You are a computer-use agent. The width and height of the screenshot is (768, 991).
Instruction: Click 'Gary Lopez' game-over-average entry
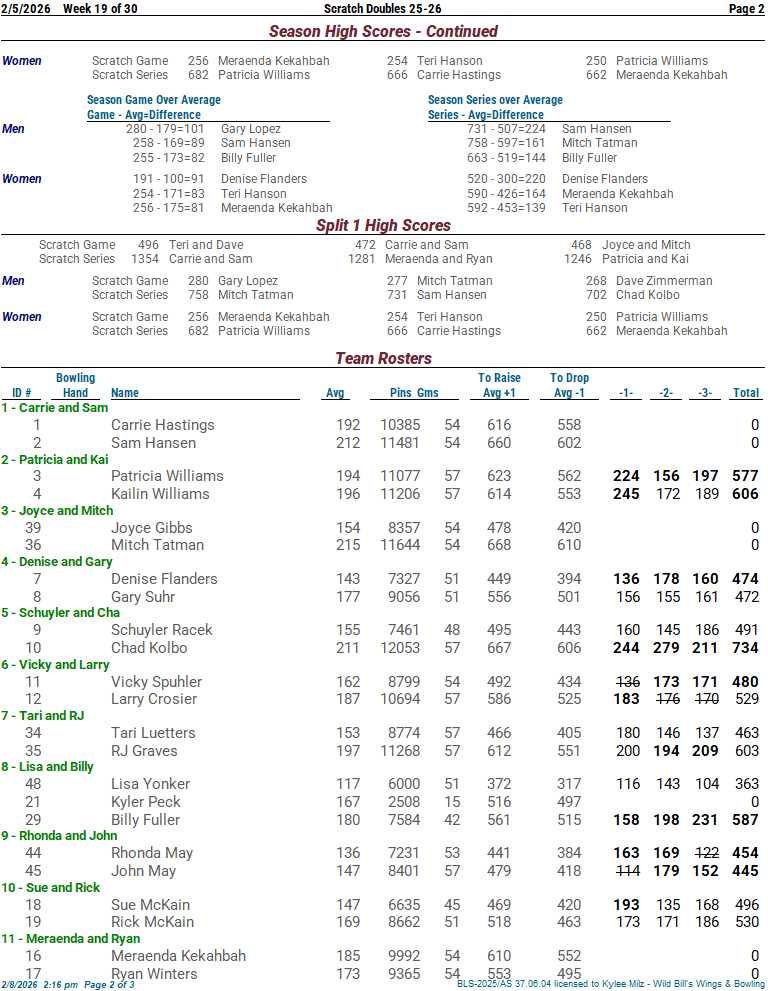[x=251, y=129]
